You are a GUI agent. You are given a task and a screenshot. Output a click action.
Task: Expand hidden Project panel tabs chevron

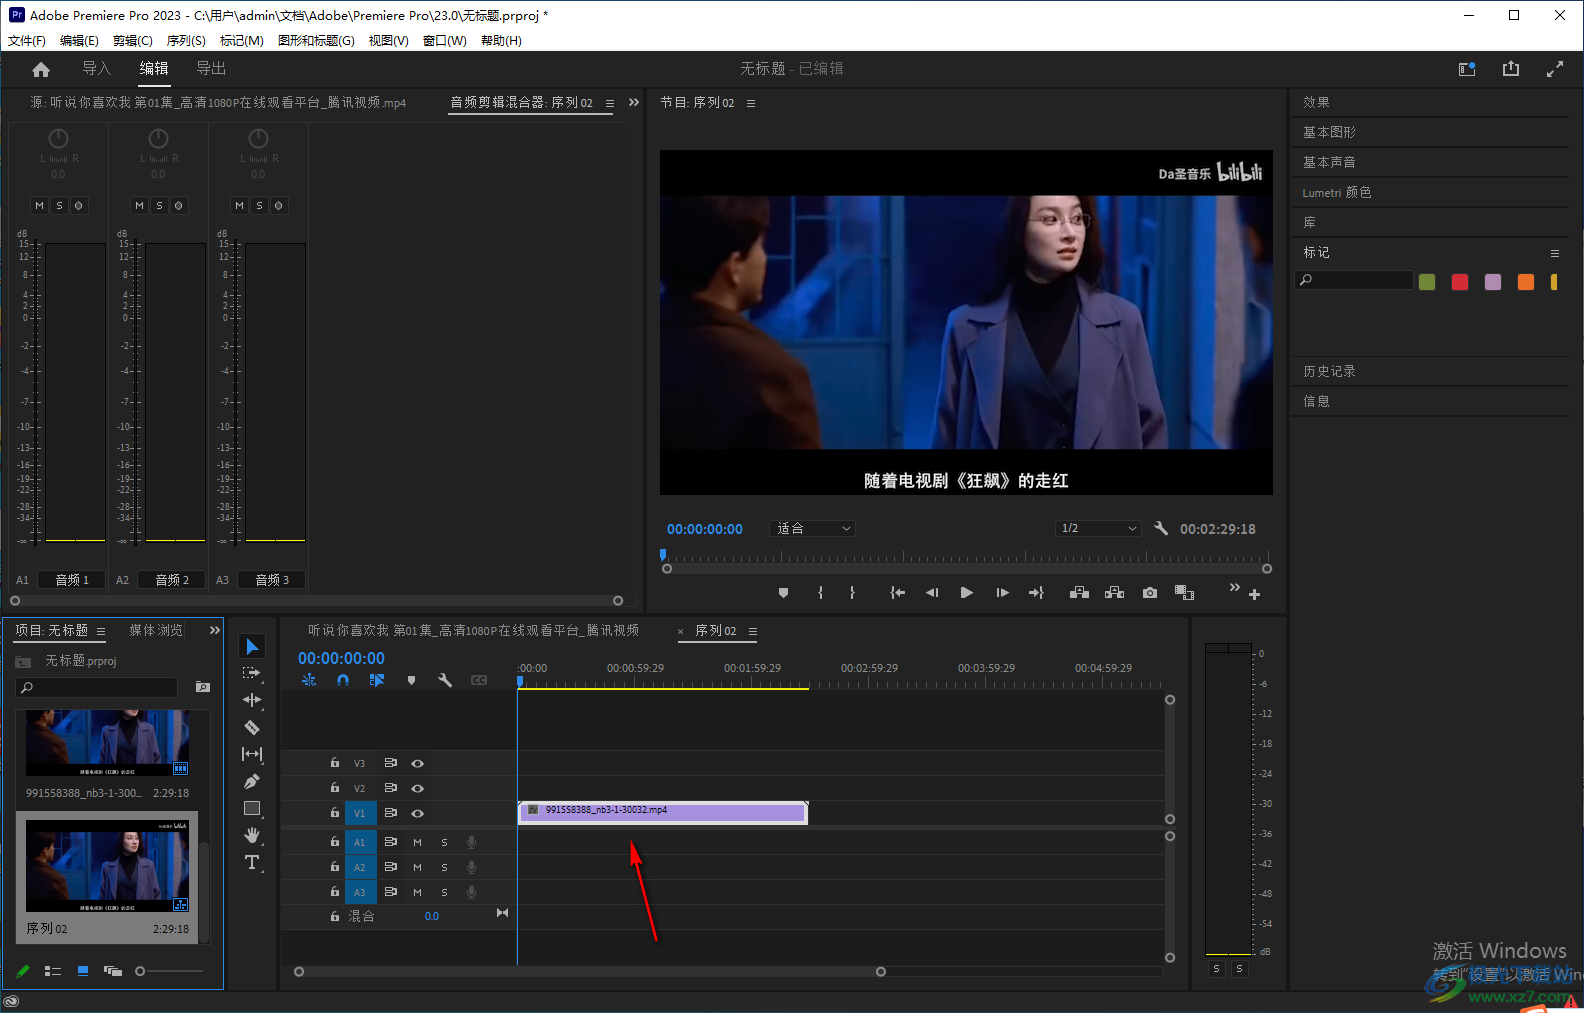pyautogui.click(x=214, y=630)
